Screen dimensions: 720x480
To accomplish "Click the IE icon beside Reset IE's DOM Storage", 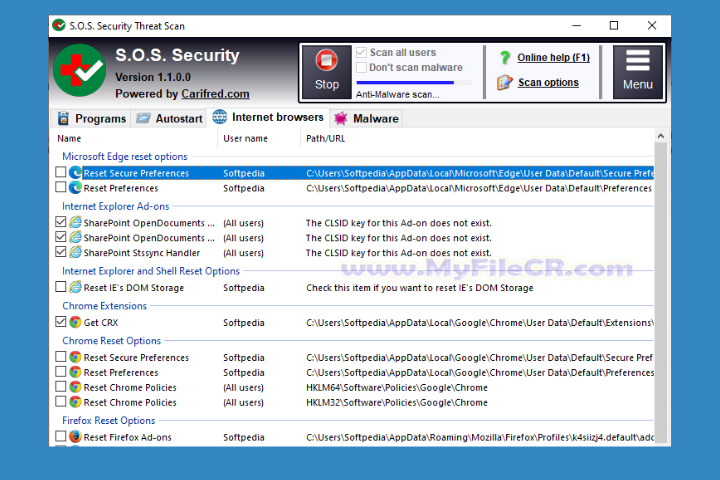I will (x=75, y=287).
